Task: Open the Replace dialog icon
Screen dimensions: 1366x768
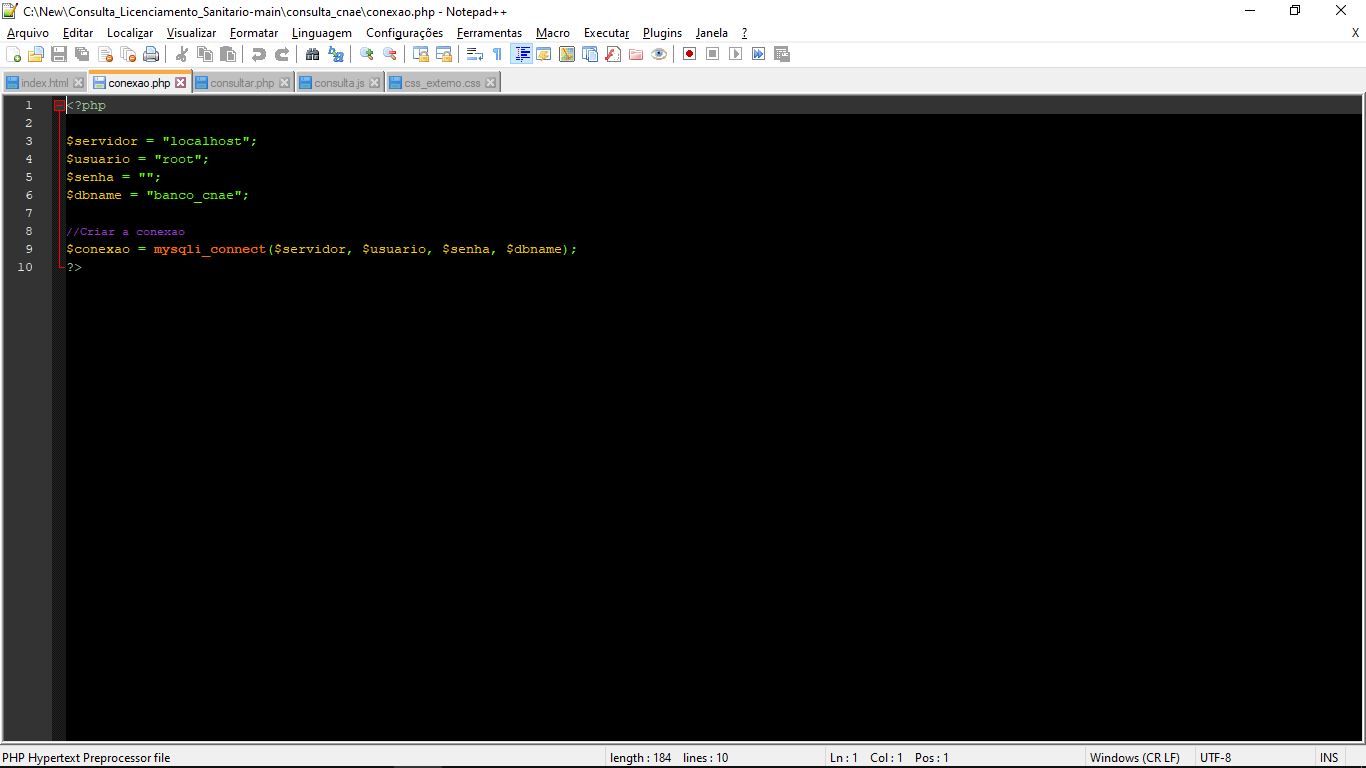Action: [x=336, y=54]
